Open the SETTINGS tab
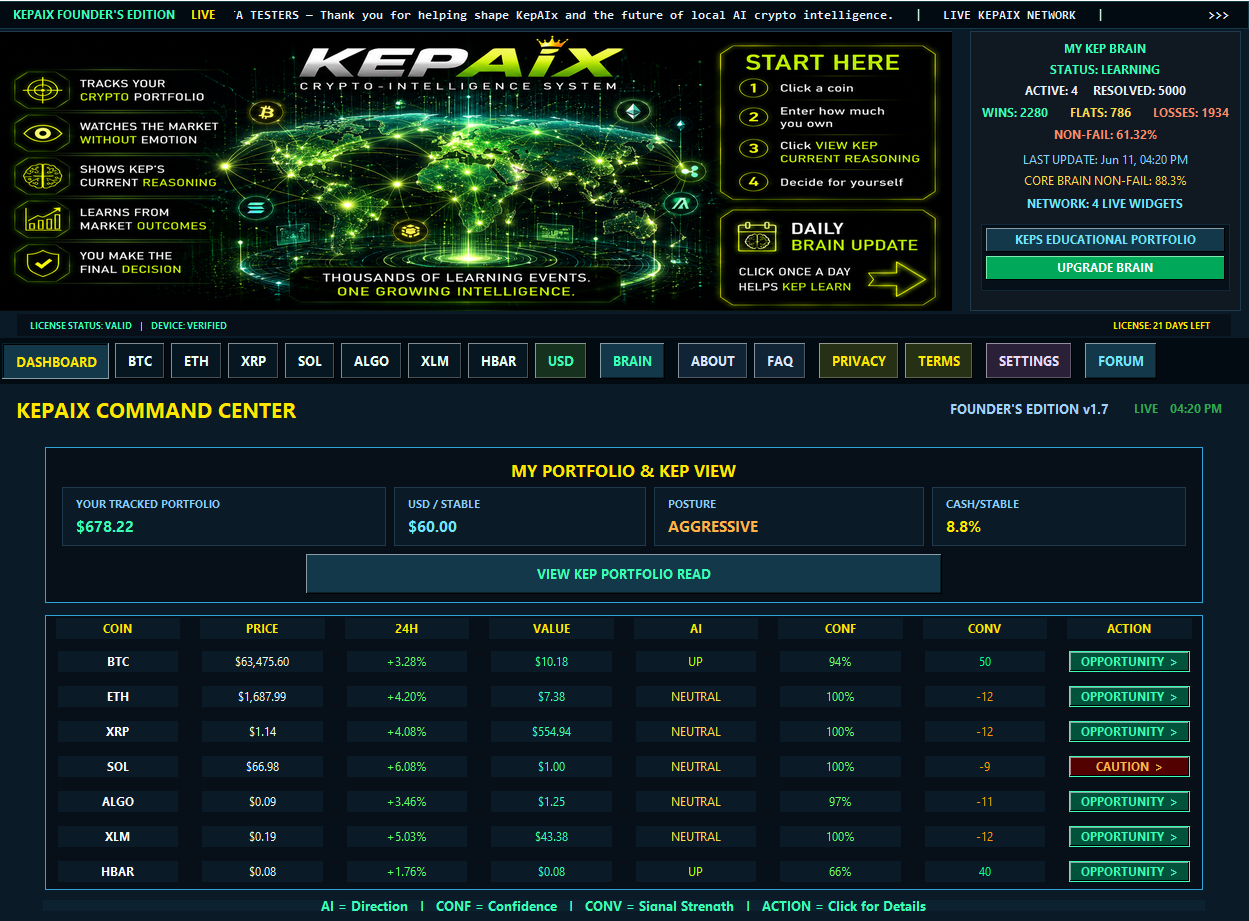Screen dimensions: 1249x921 (1029, 361)
